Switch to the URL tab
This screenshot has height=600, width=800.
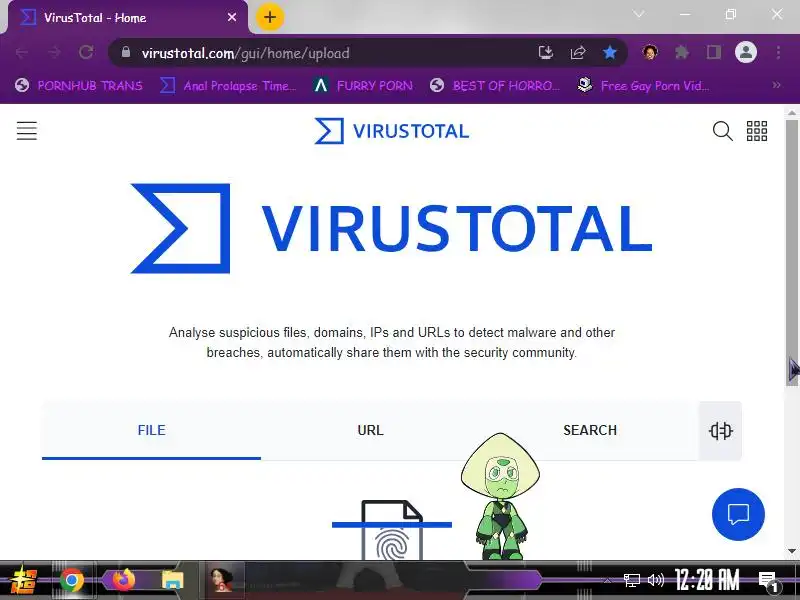tap(370, 431)
